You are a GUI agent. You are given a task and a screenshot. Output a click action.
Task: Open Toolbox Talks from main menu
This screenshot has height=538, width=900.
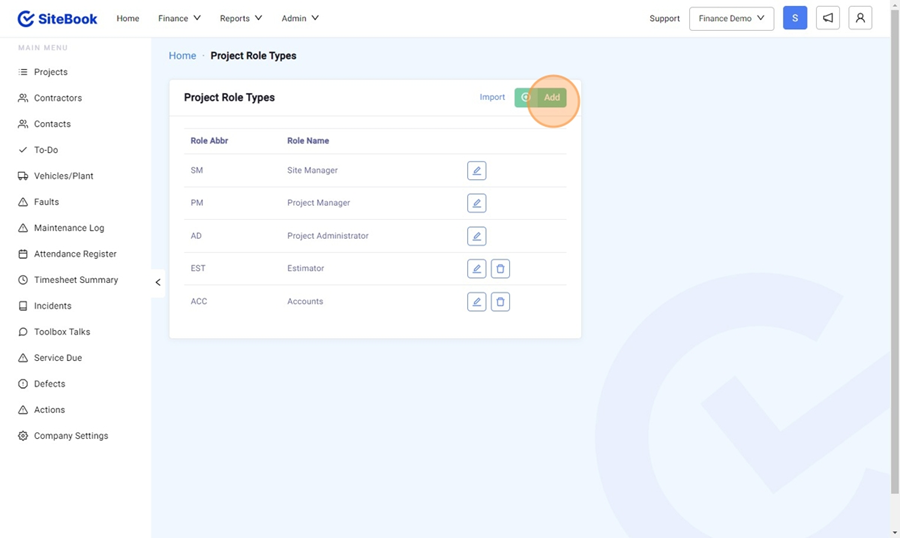click(x=62, y=332)
